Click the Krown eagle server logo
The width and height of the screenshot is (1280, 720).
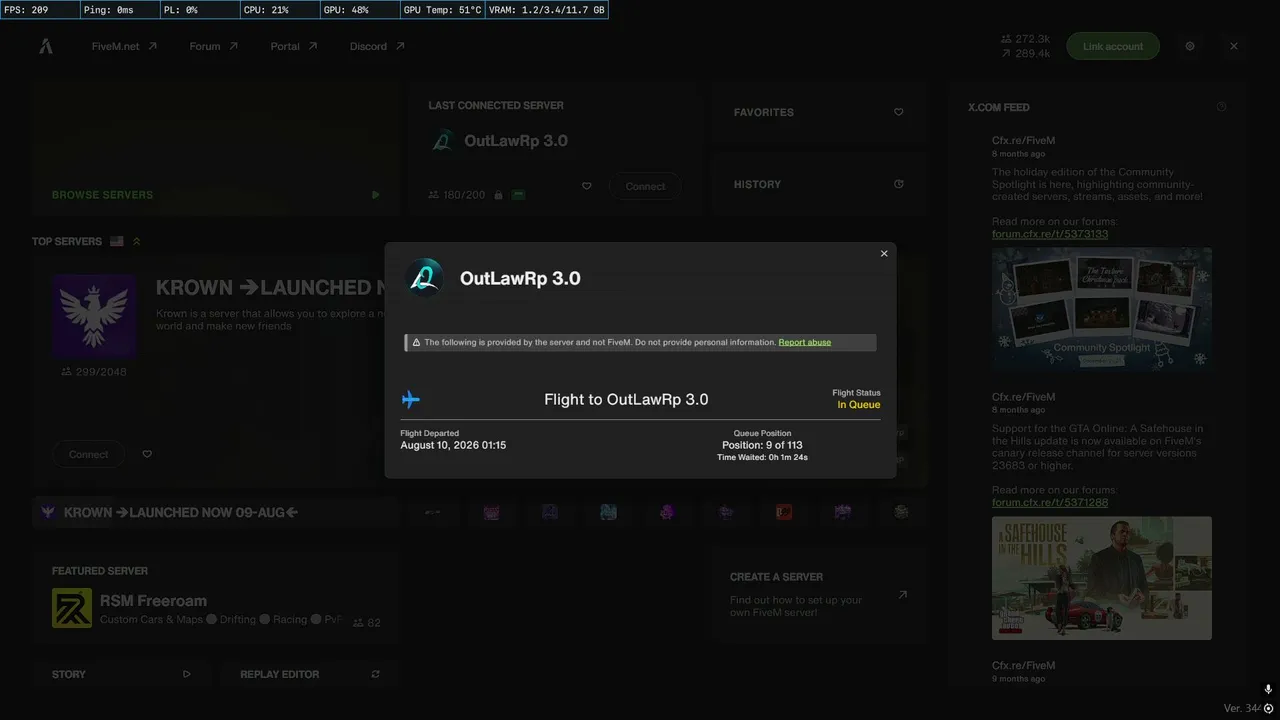(95, 315)
